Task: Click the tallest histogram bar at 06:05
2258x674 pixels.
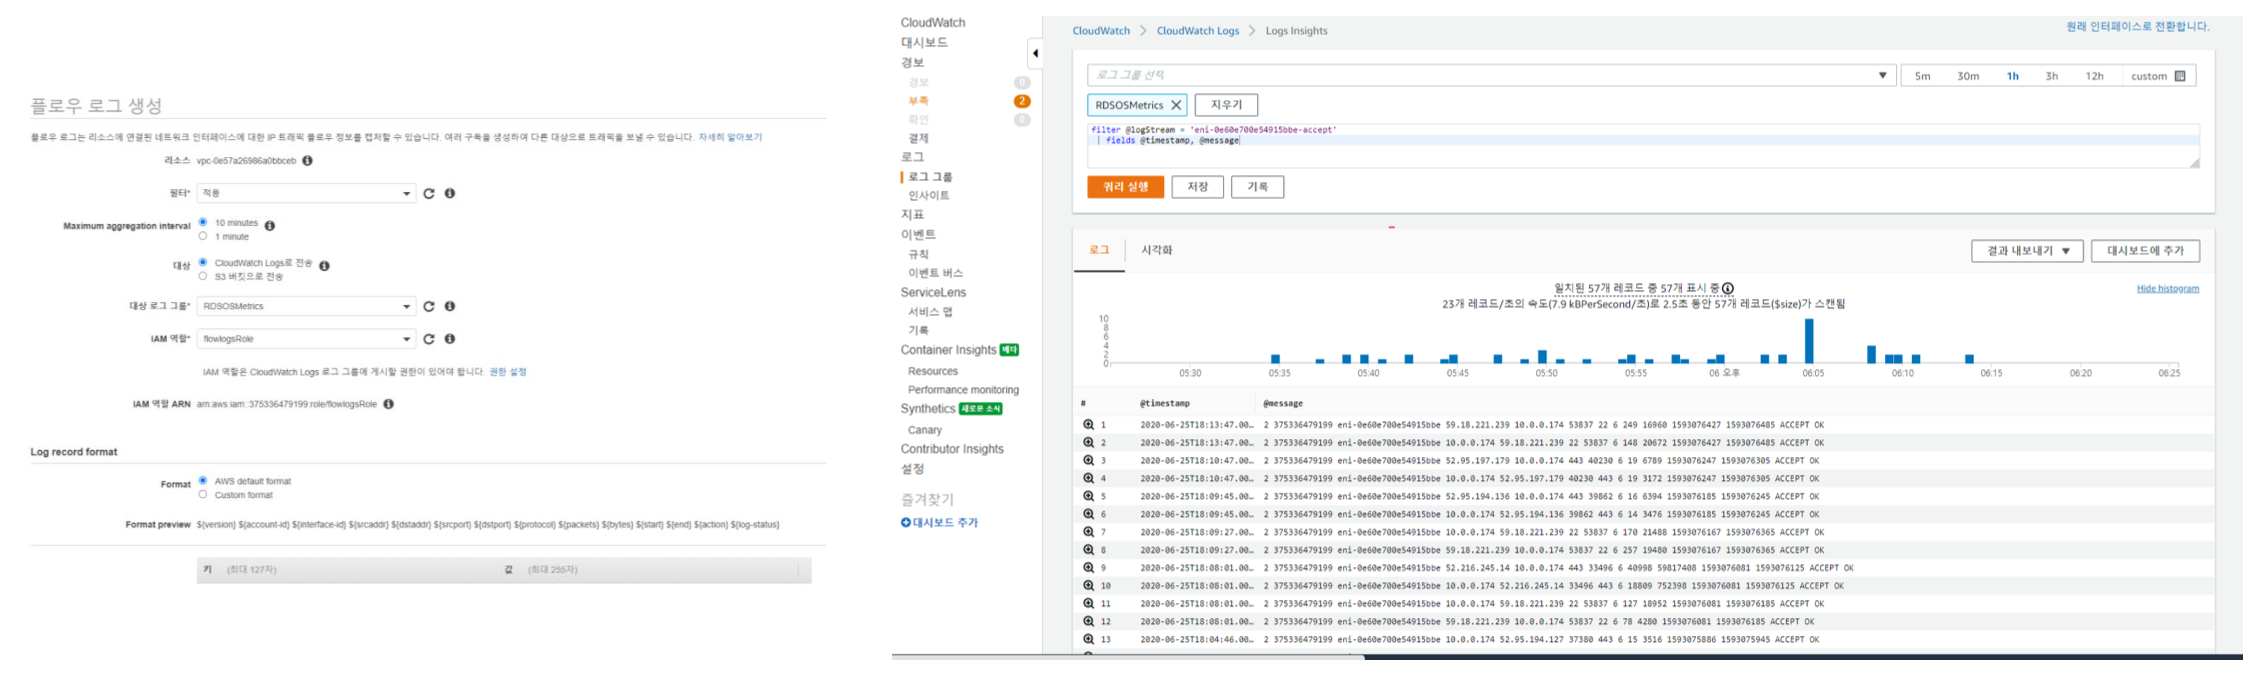Action: (1809, 341)
